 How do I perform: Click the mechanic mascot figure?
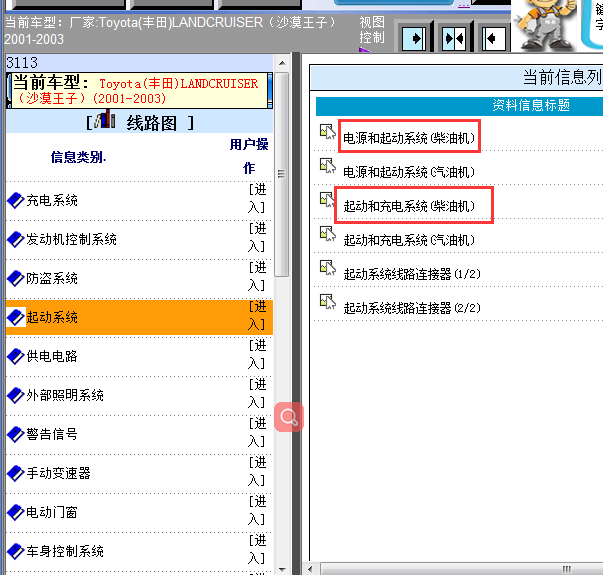tap(545, 24)
